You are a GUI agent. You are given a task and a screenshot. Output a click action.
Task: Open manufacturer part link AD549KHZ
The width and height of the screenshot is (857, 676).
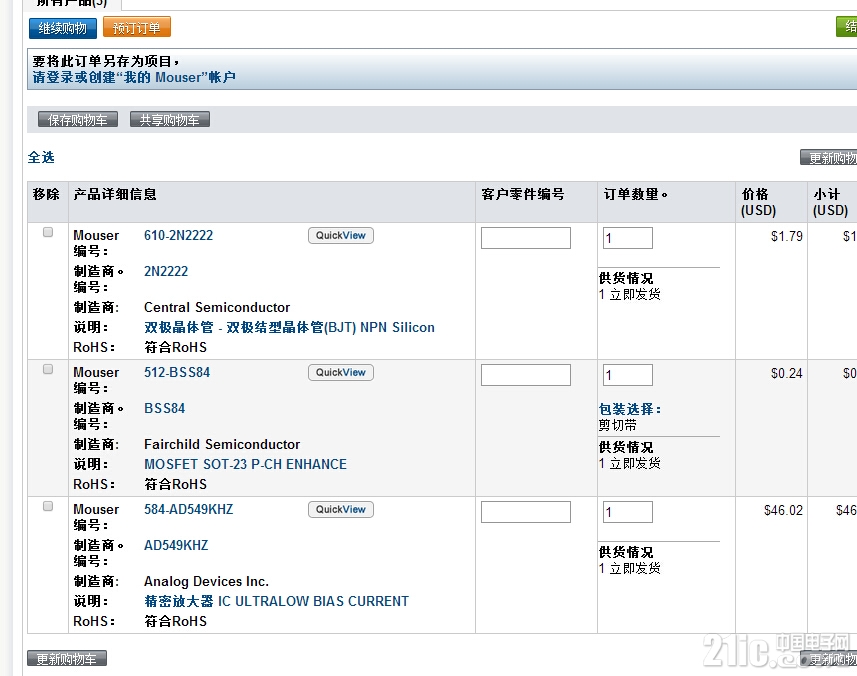176,545
